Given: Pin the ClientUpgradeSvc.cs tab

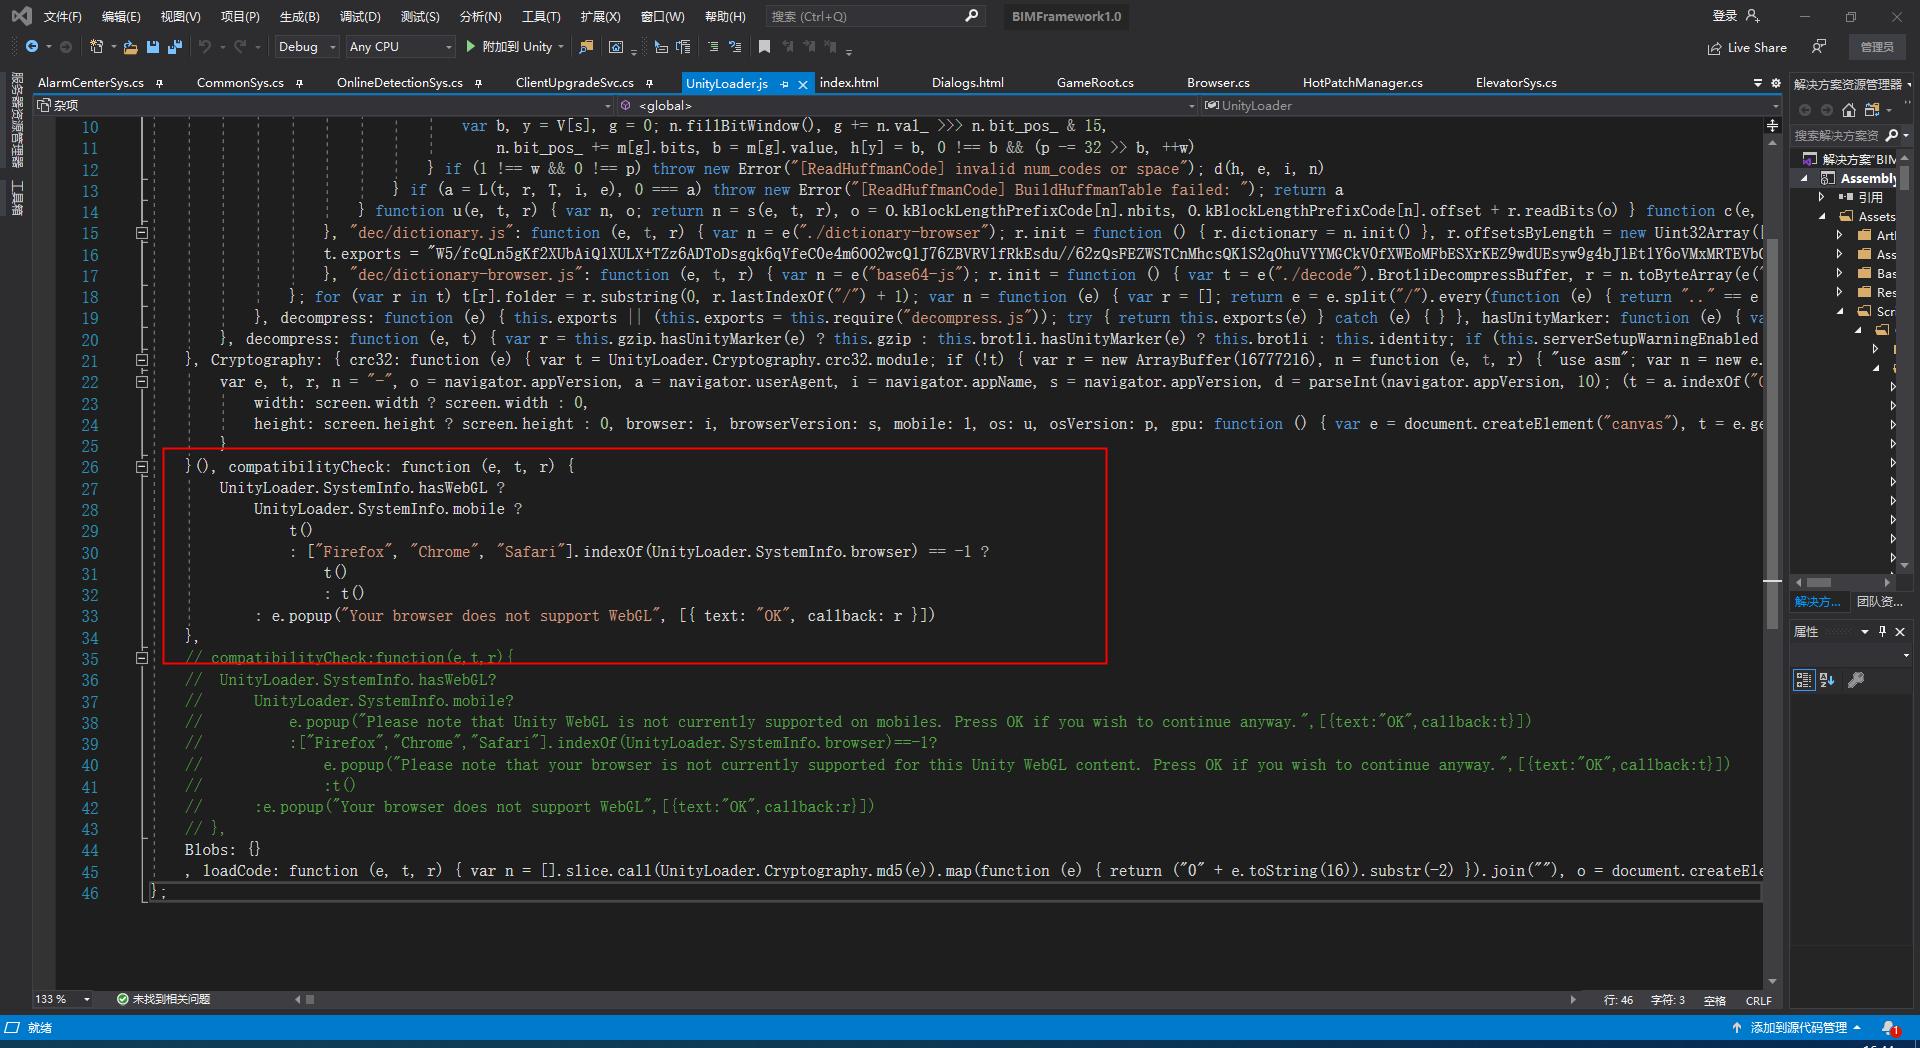Looking at the screenshot, I should 649,83.
